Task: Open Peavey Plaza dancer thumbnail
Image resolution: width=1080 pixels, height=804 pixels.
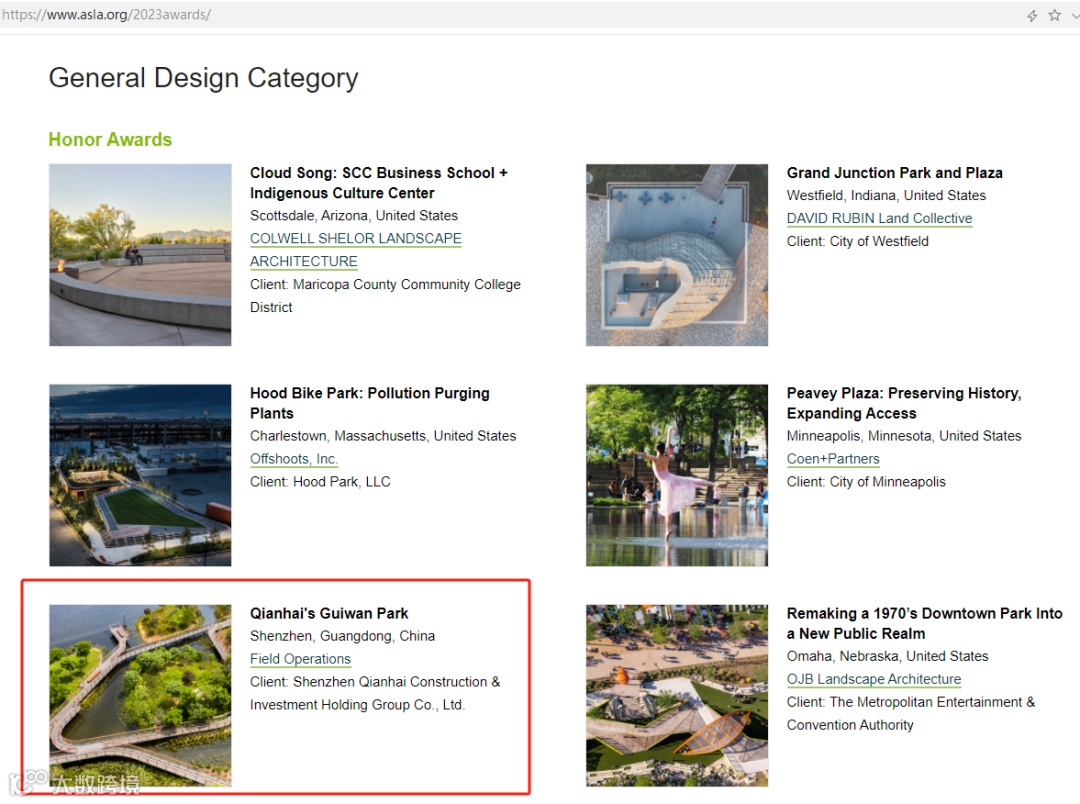Action: pos(677,475)
